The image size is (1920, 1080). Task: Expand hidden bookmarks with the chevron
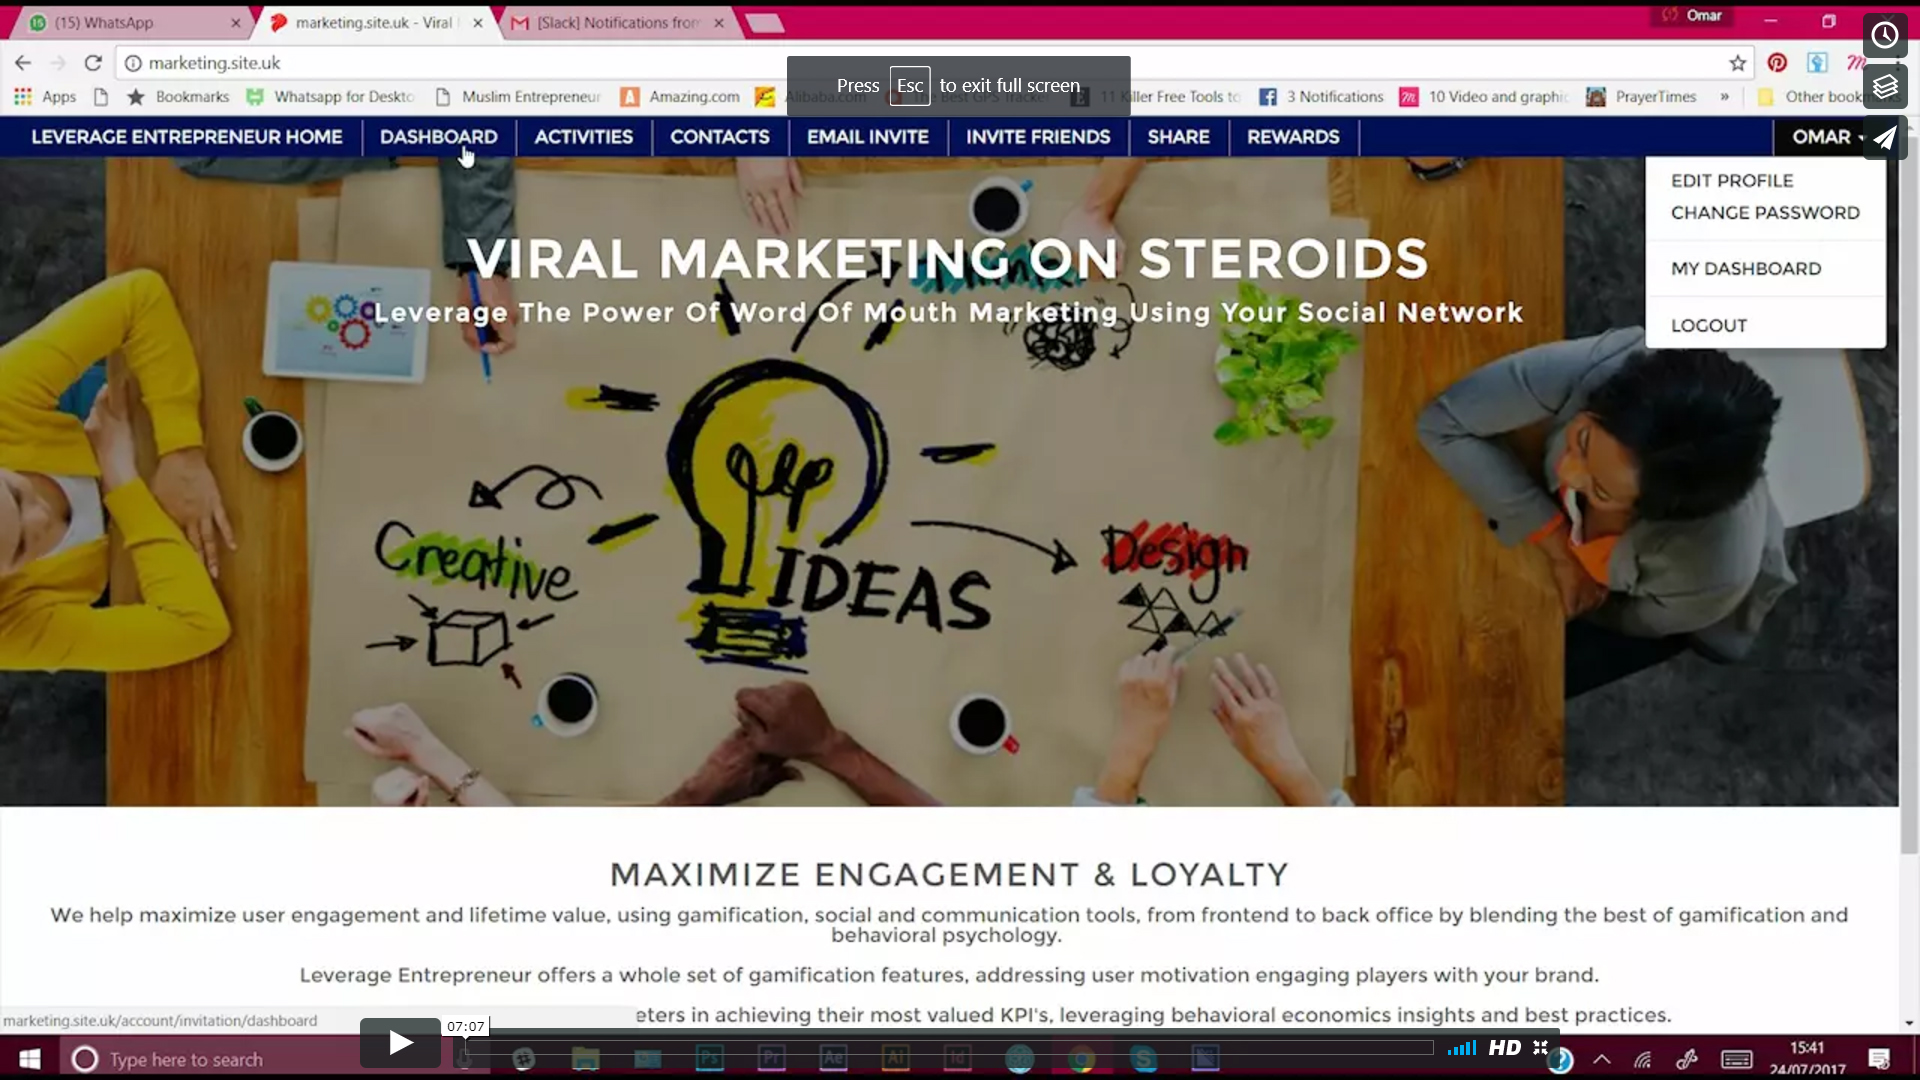click(1724, 97)
